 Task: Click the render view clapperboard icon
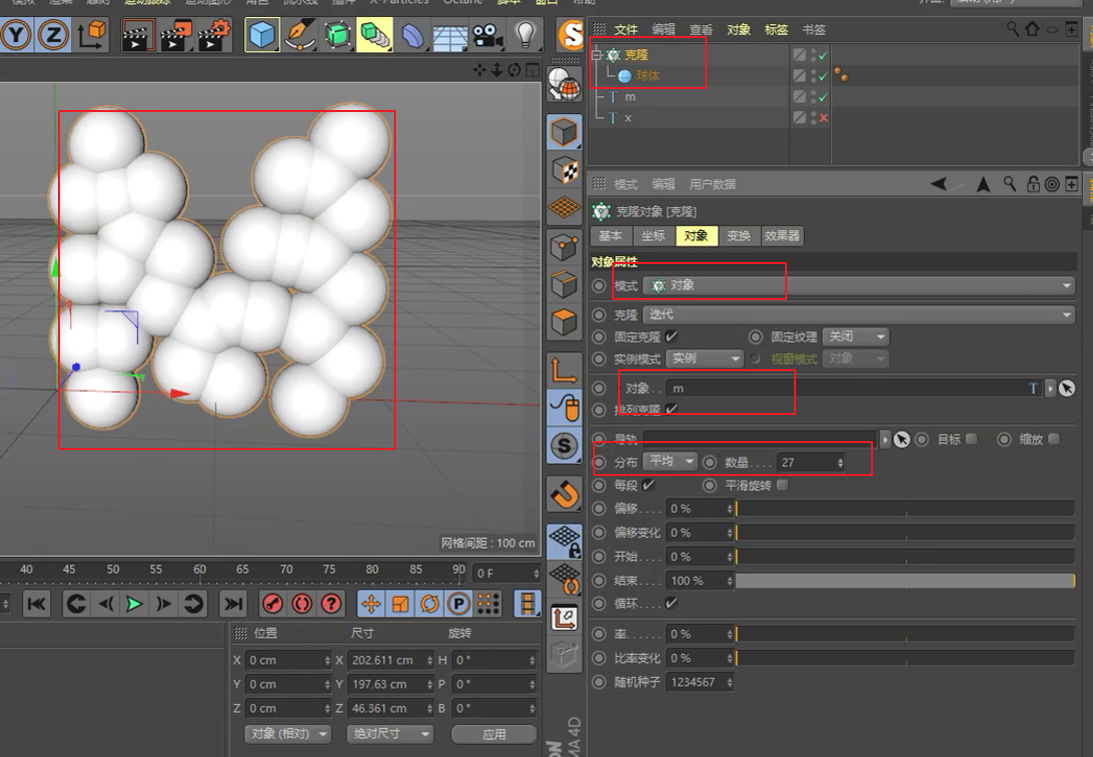point(138,35)
